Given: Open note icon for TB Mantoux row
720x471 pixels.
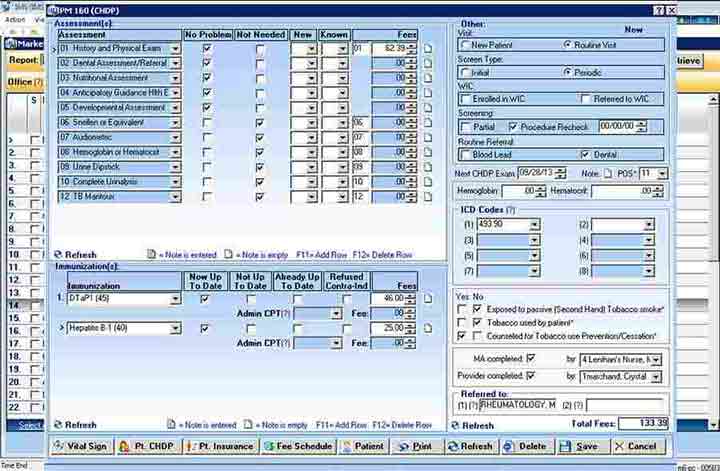Looking at the screenshot, I should pyautogui.click(x=428, y=196).
